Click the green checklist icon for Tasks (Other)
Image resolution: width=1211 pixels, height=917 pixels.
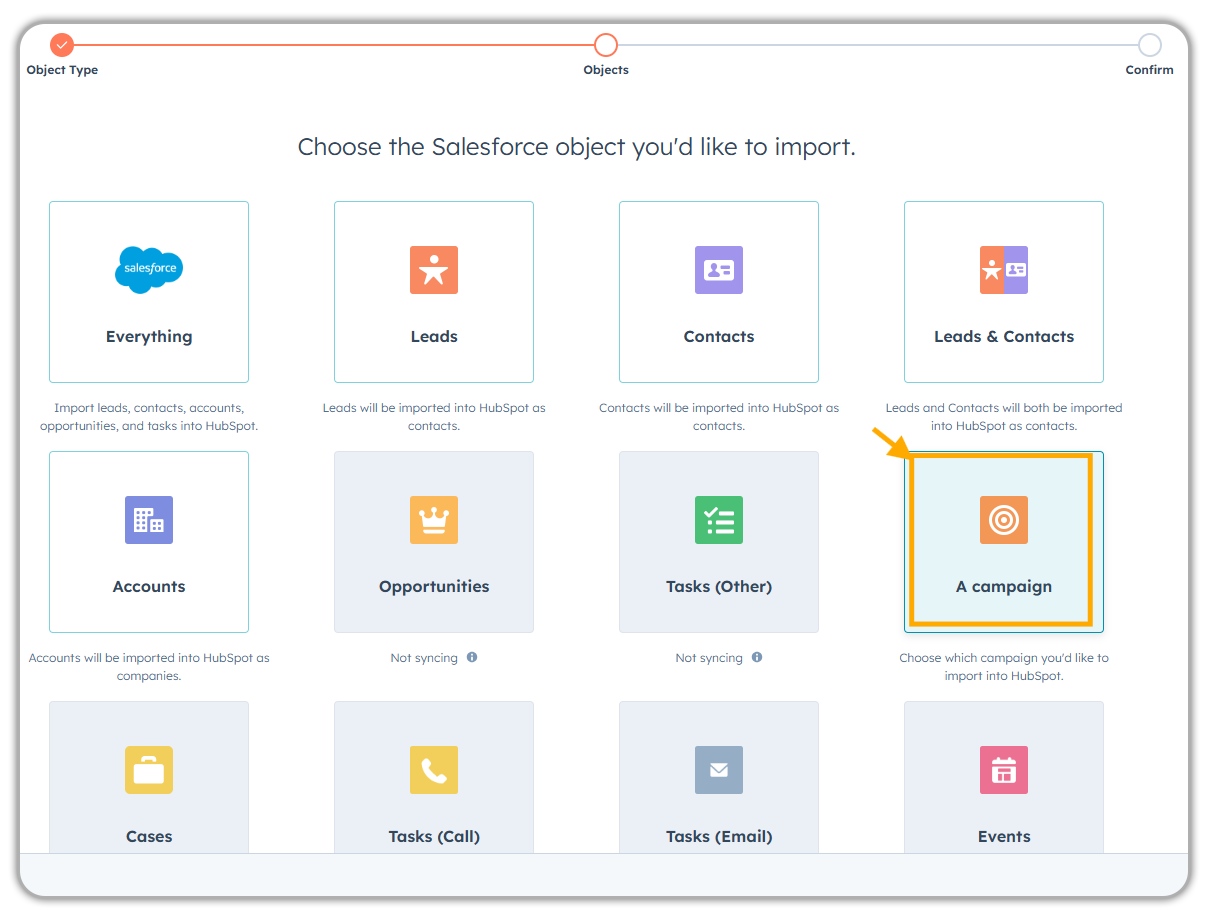[x=718, y=519]
